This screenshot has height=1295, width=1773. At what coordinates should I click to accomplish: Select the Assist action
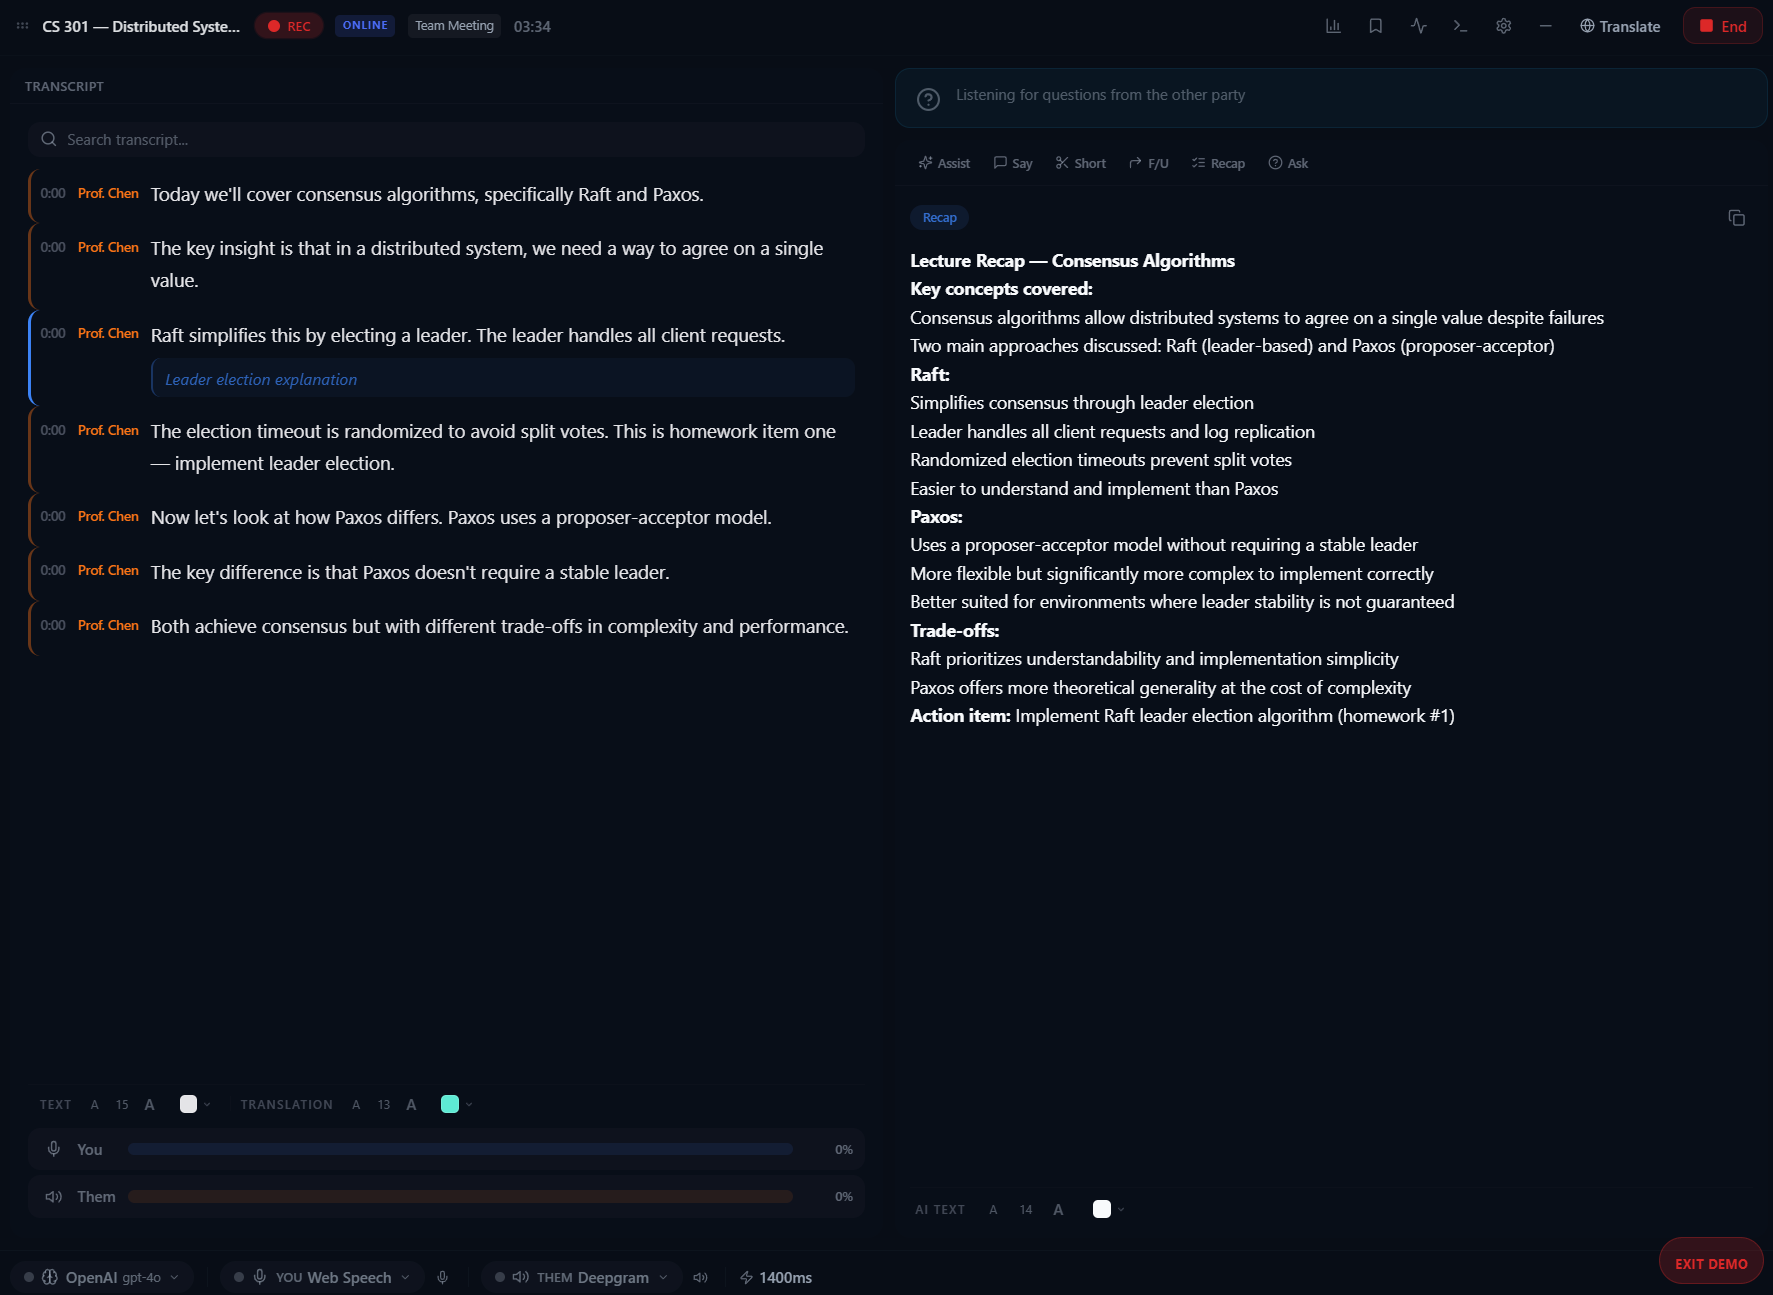(944, 163)
